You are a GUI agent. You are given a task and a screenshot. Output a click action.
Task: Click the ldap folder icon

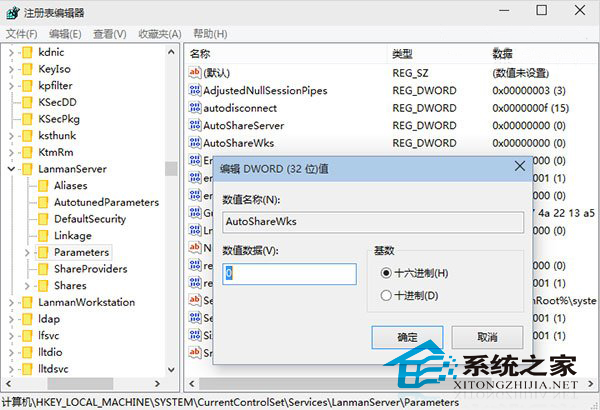coord(27,319)
